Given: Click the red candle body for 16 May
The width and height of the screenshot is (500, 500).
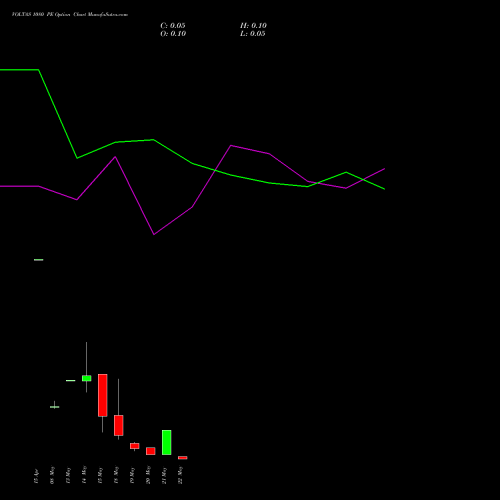Looking at the screenshot, I should 119,425.
